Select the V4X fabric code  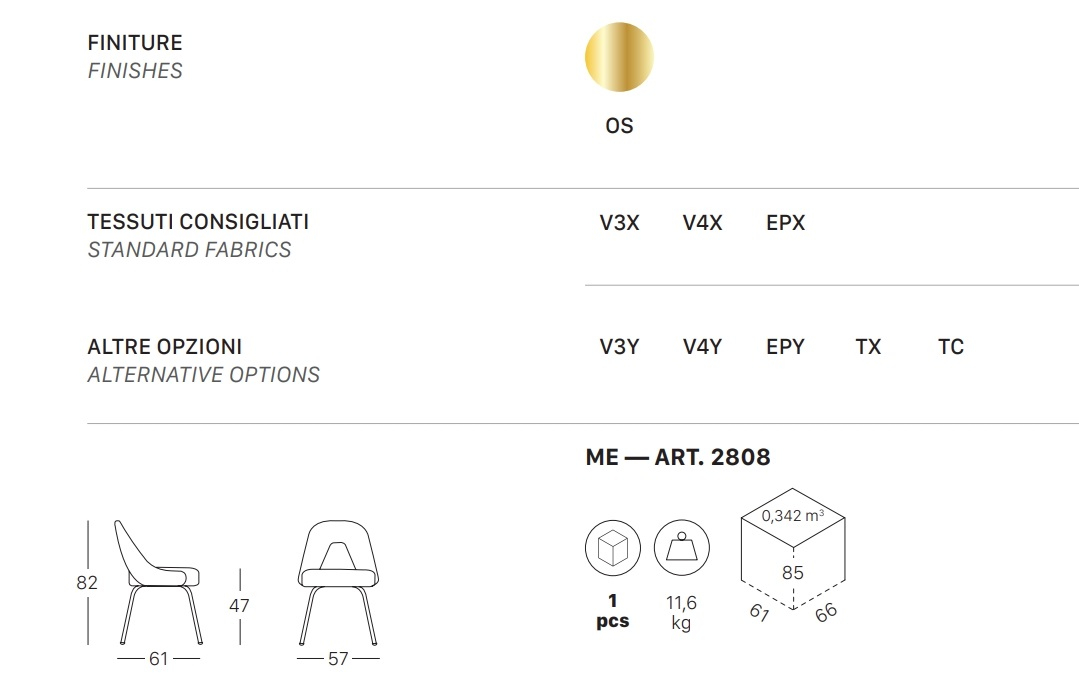(x=703, y=222)
